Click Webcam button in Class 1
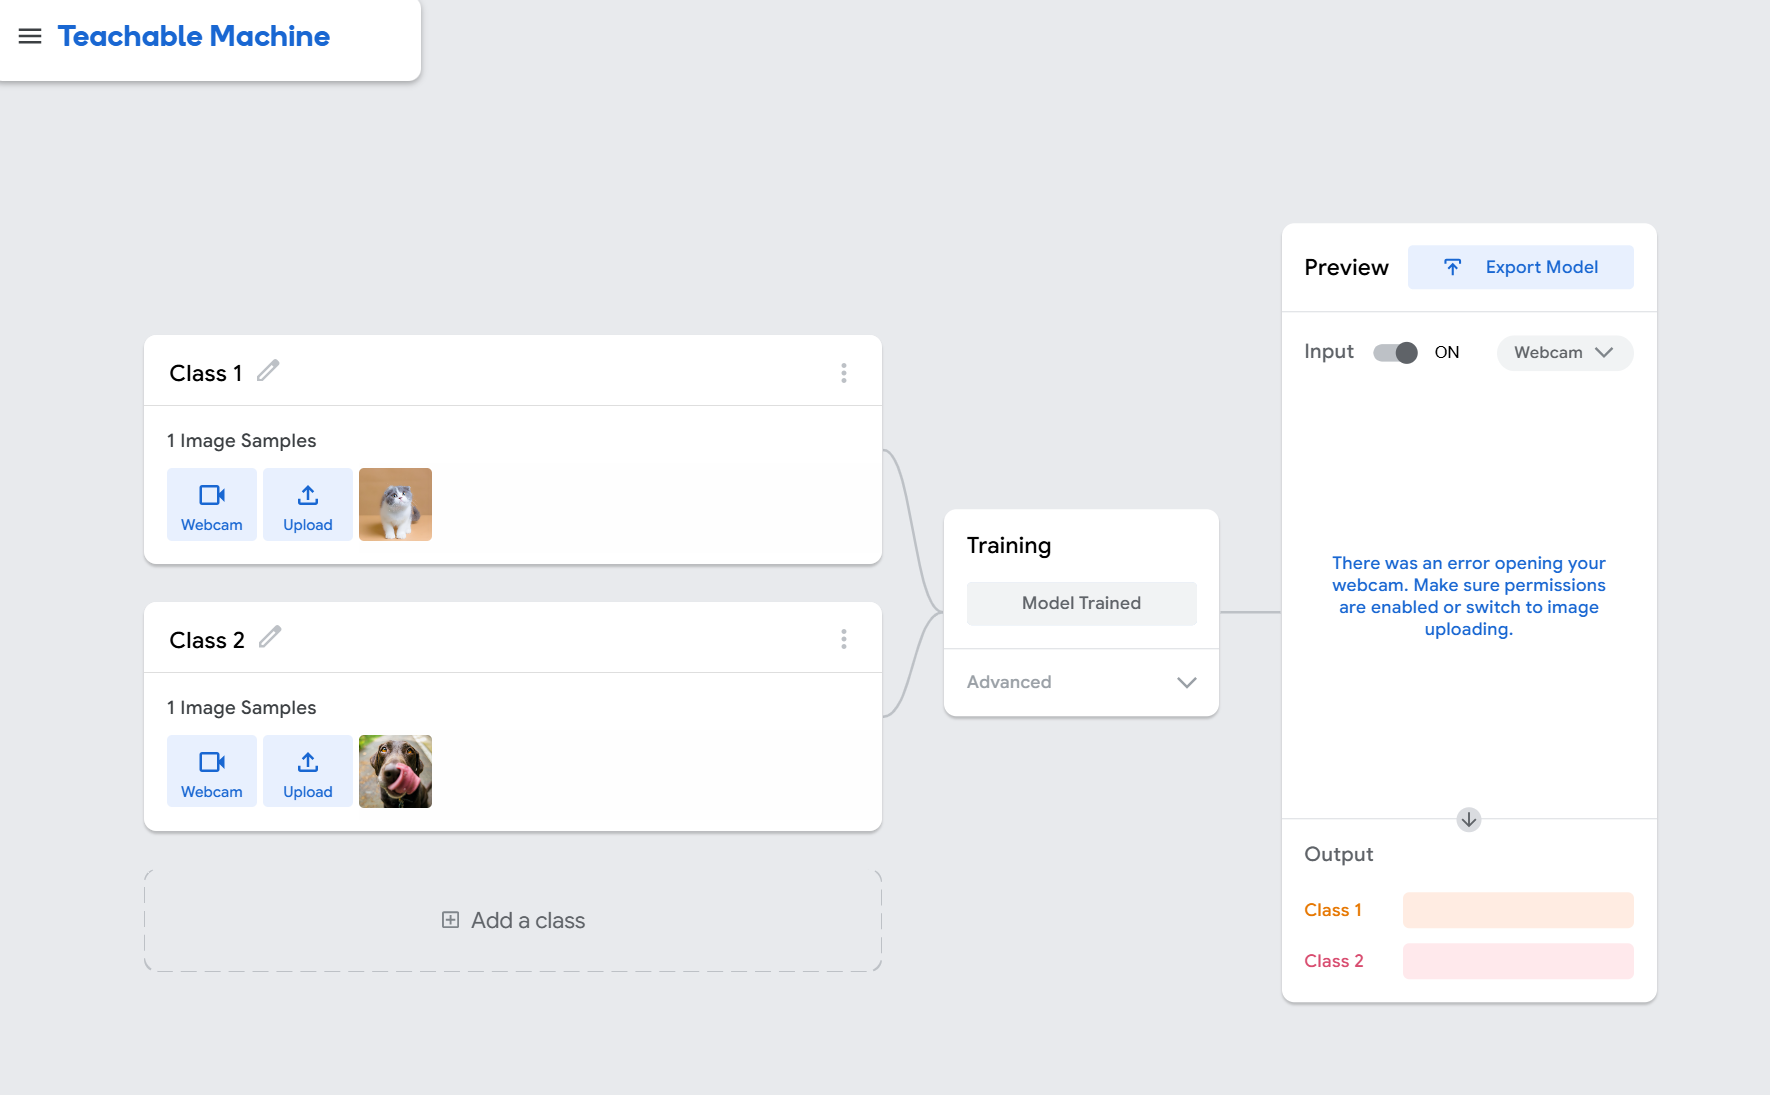 coord(212,505)
